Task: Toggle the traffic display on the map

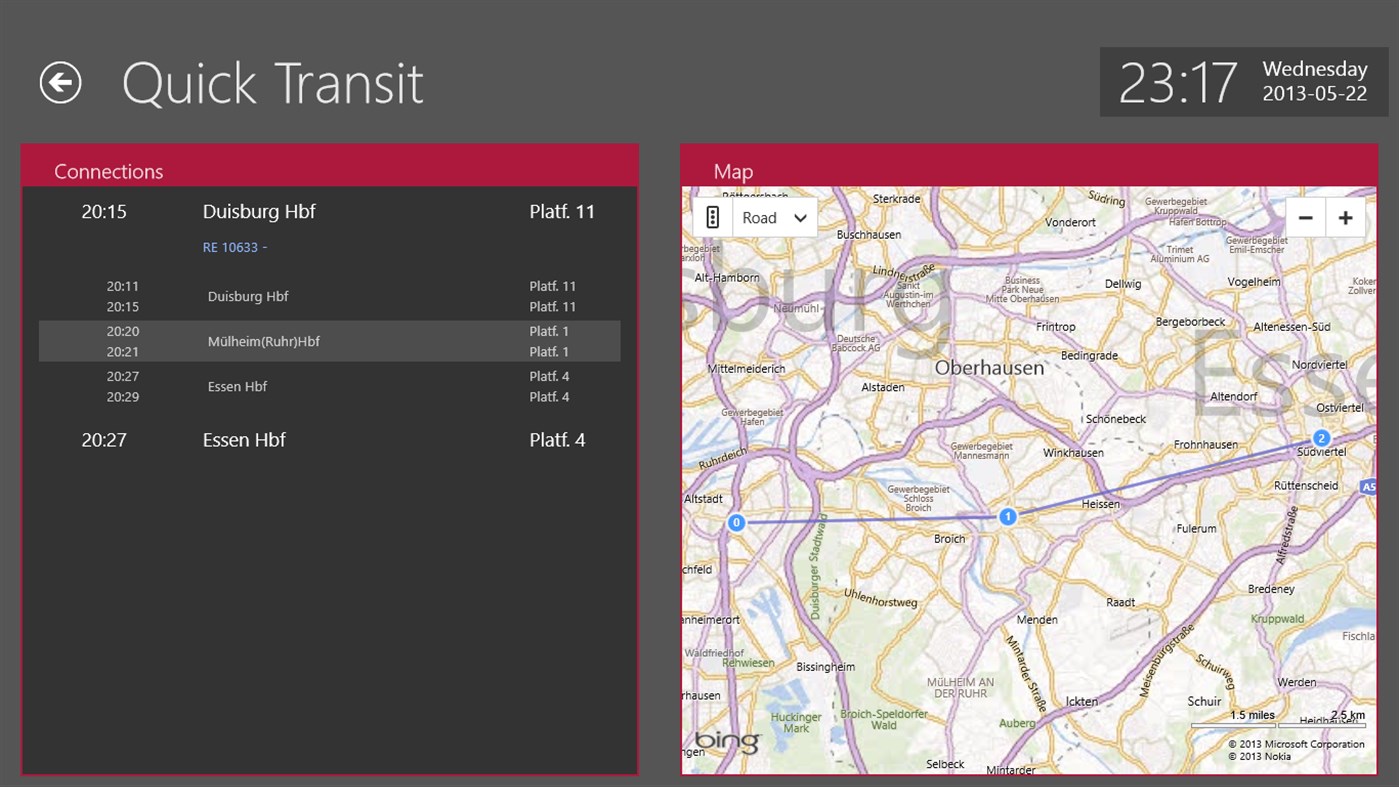Action: (711, 217)
